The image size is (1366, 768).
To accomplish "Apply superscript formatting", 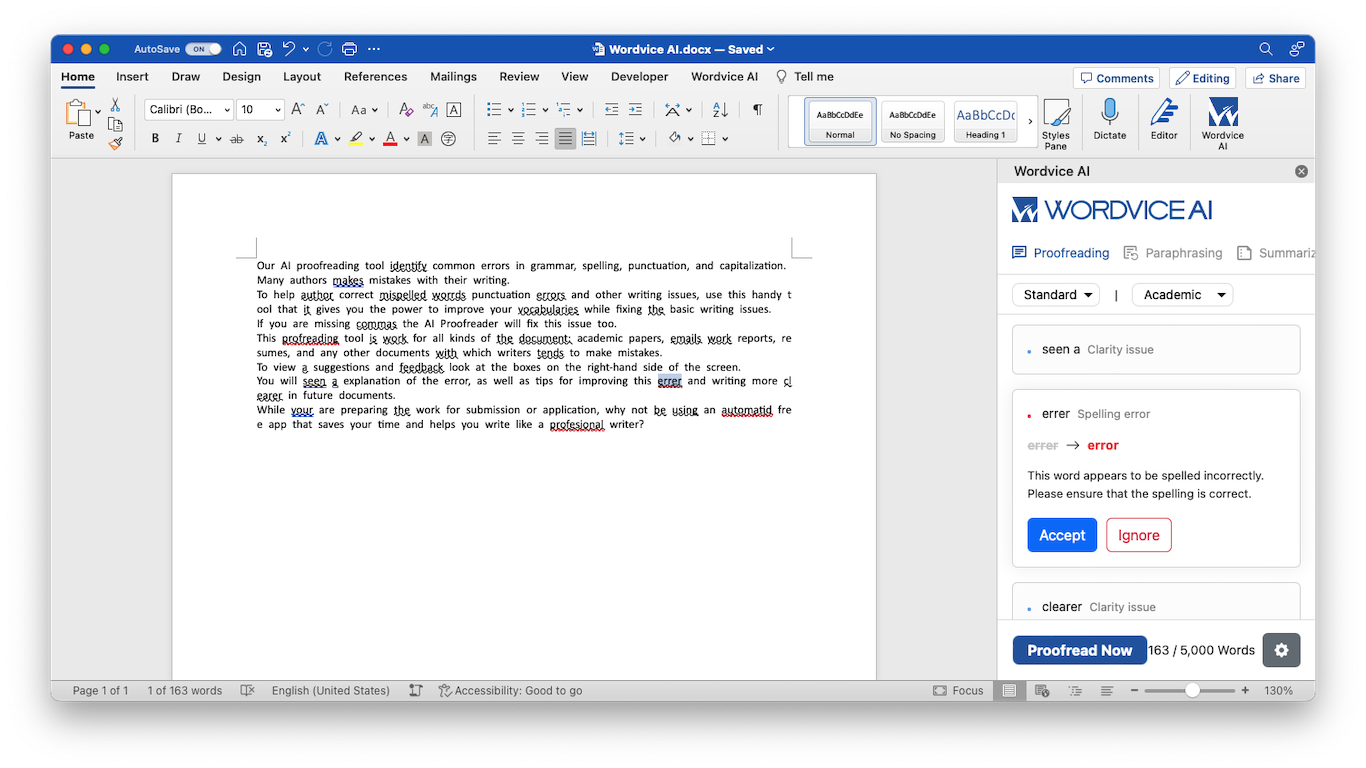I will [285, 139].
